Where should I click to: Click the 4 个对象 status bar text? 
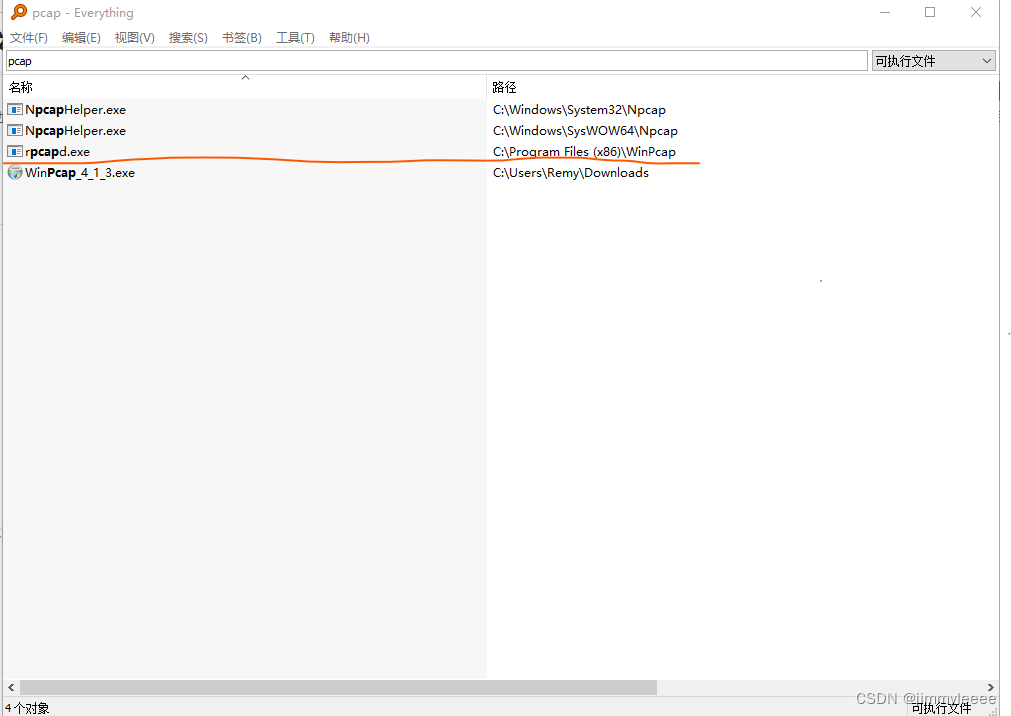[x=27, y=708]
